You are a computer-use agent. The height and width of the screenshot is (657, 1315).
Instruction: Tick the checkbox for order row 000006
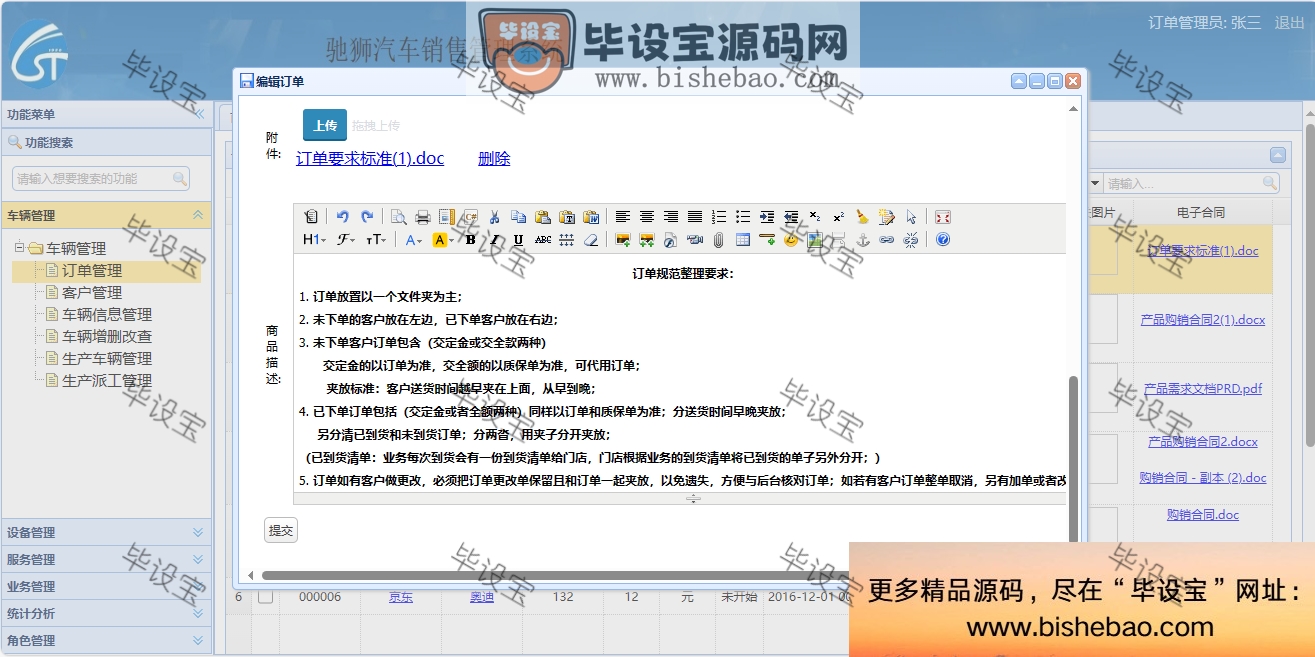266,597
